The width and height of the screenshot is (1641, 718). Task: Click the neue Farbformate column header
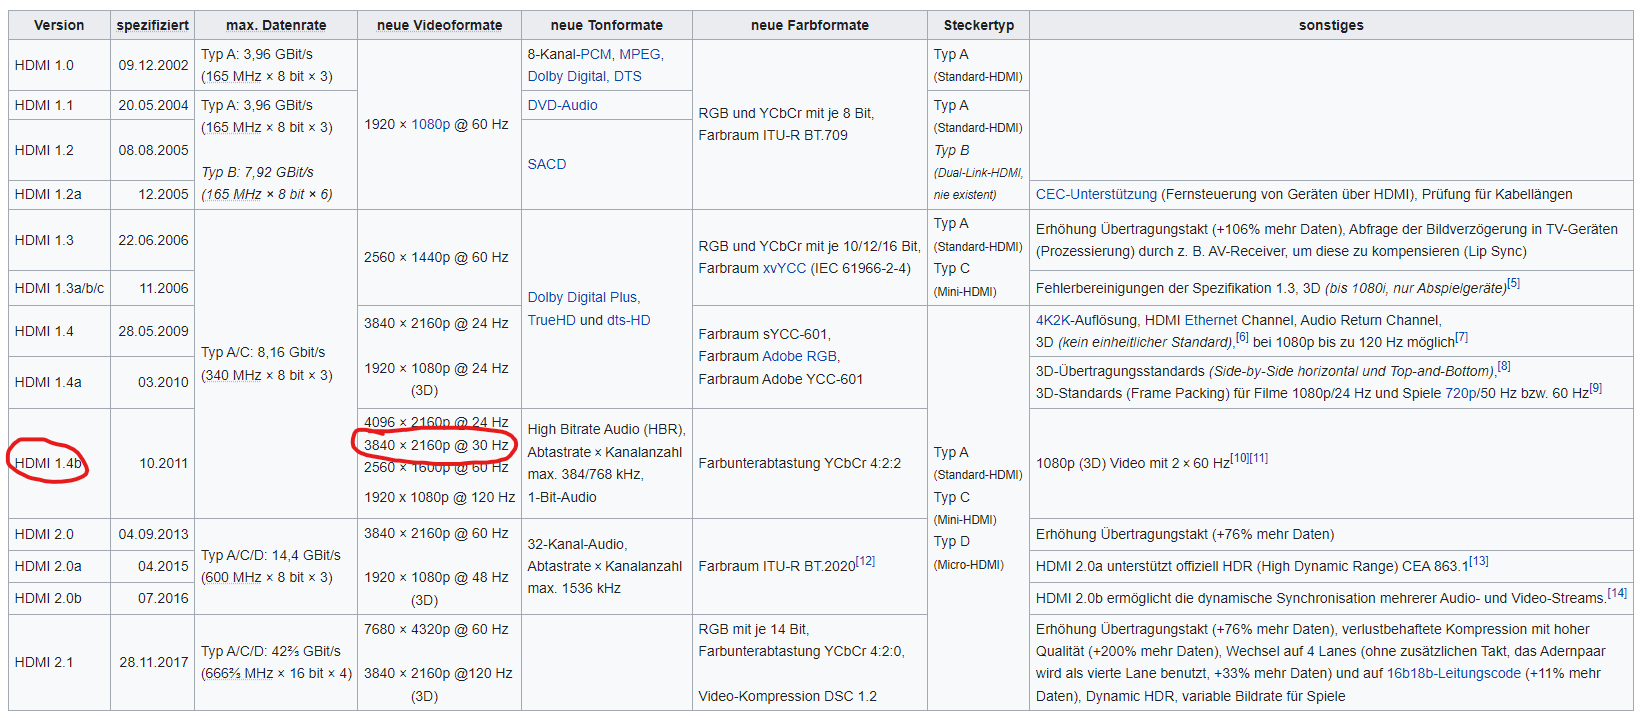point(810,25)
